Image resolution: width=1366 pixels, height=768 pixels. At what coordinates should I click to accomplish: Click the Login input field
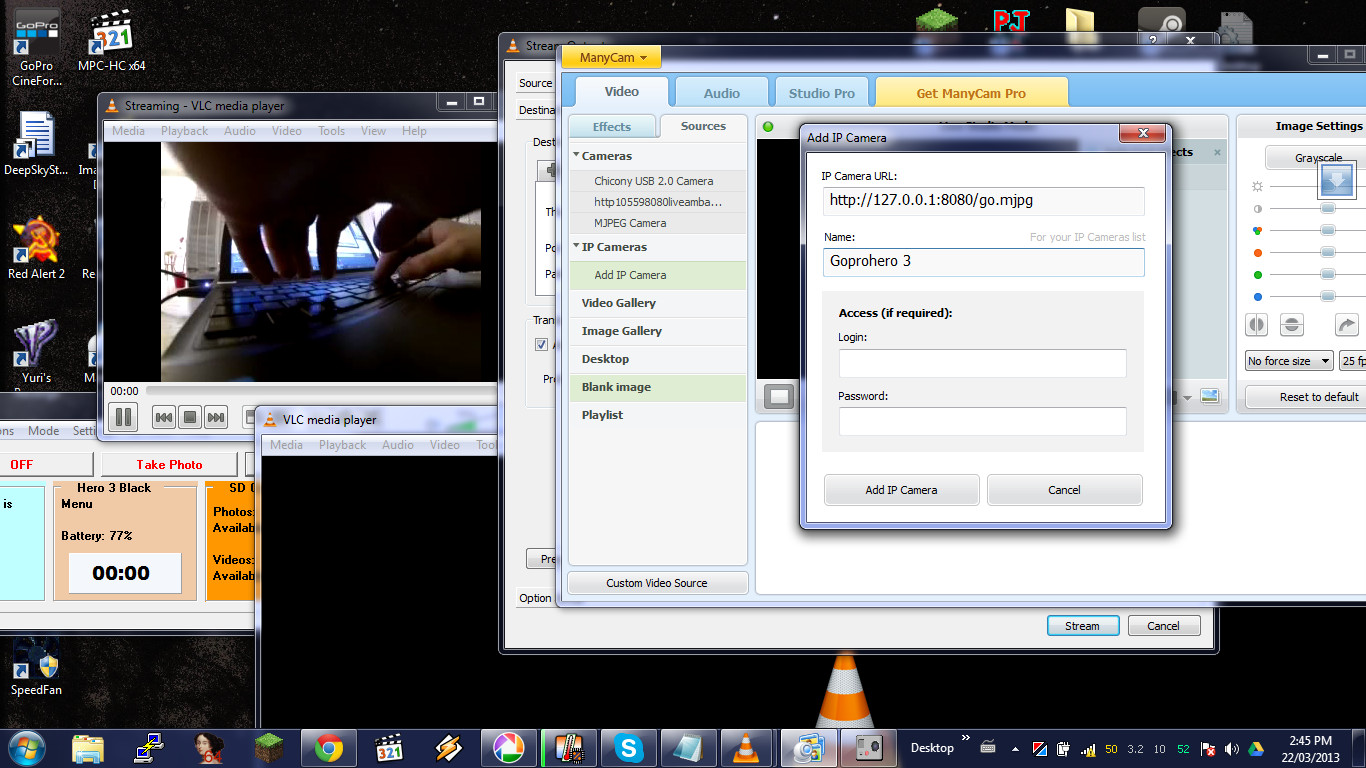982,363
